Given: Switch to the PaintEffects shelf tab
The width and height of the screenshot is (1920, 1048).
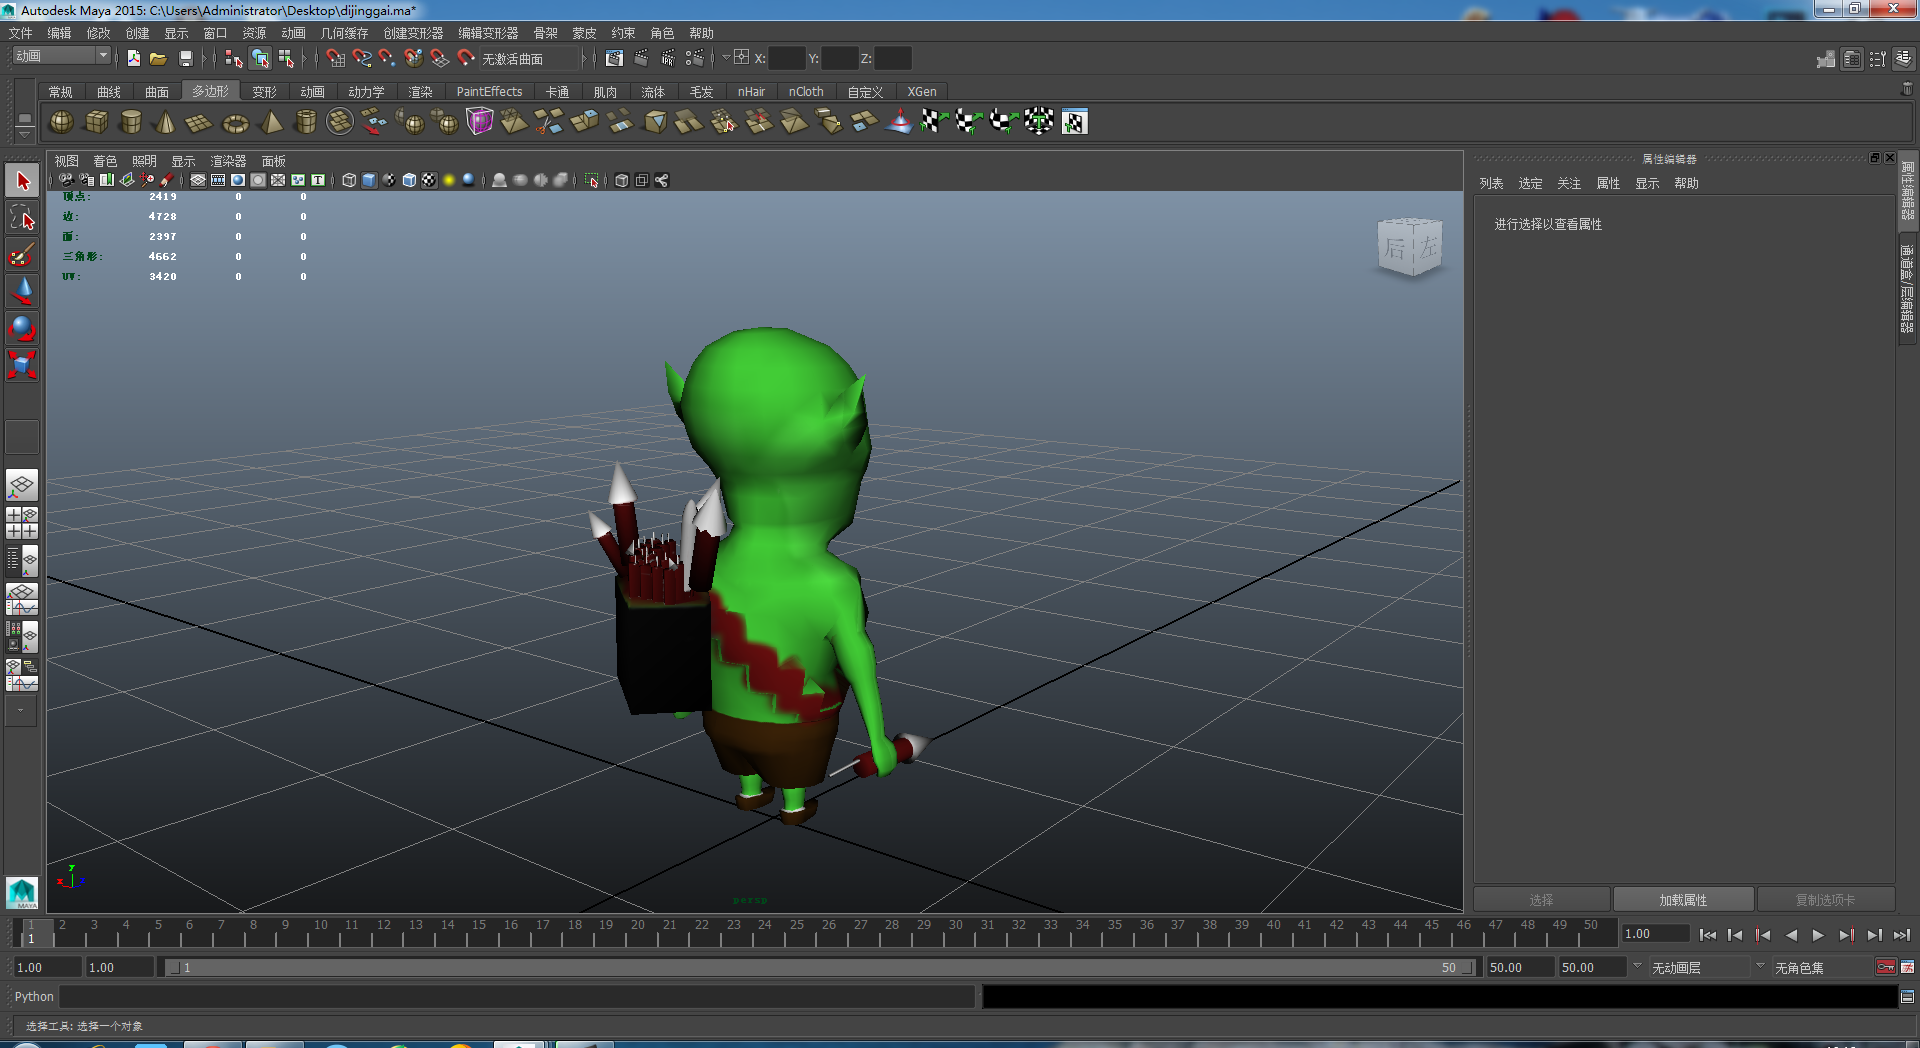Looking at the screenshot, I should click(489, 91).
